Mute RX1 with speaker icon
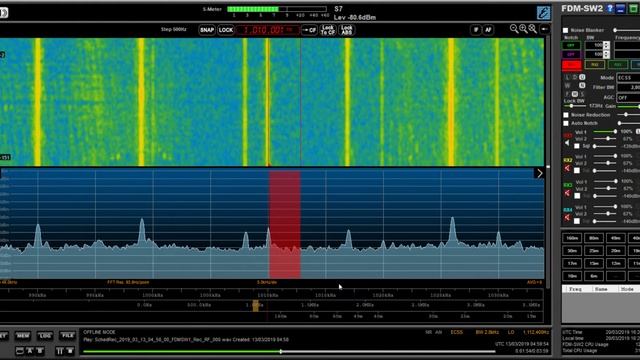The height and width of the screenshot is (360, 640). pos(567,143)
